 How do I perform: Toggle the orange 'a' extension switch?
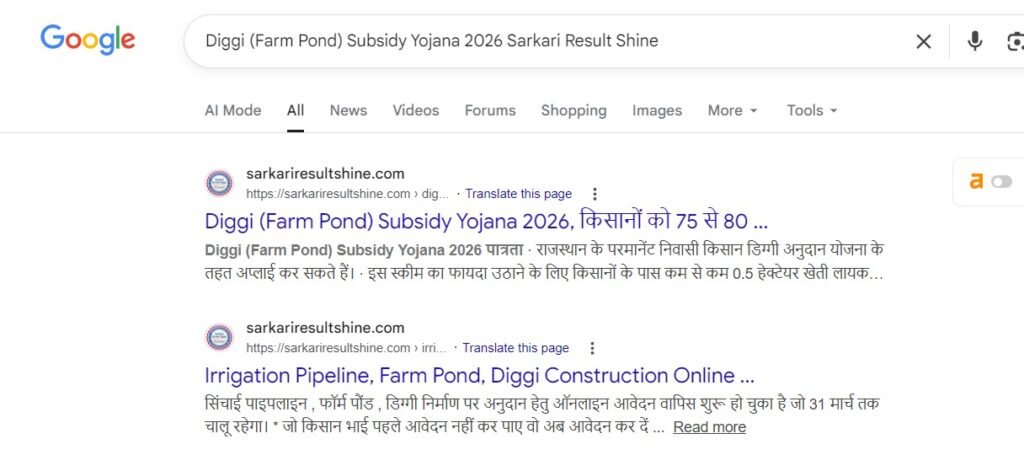[x=1000, y=181]
